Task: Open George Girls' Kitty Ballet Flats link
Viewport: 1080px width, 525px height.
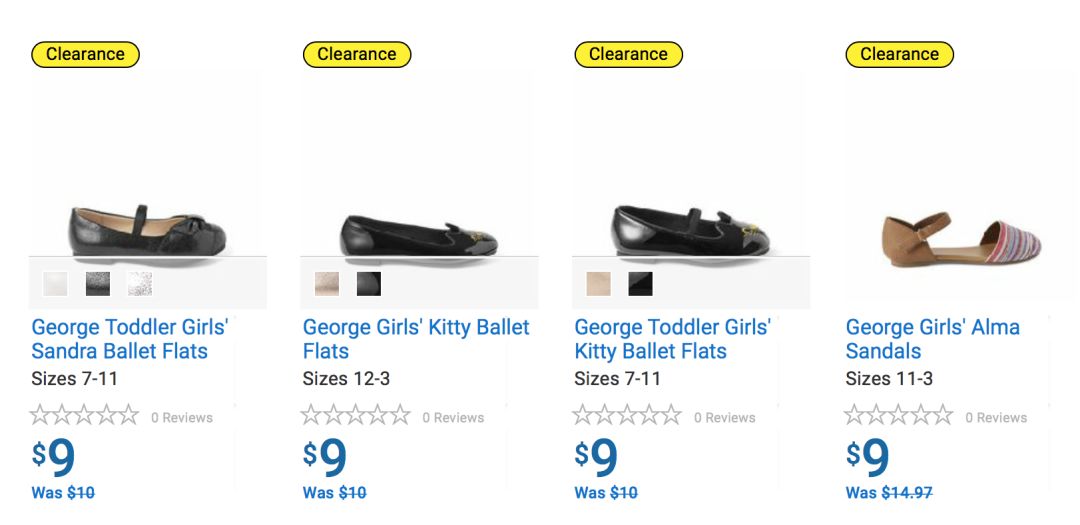Action: tap(416, 339)
